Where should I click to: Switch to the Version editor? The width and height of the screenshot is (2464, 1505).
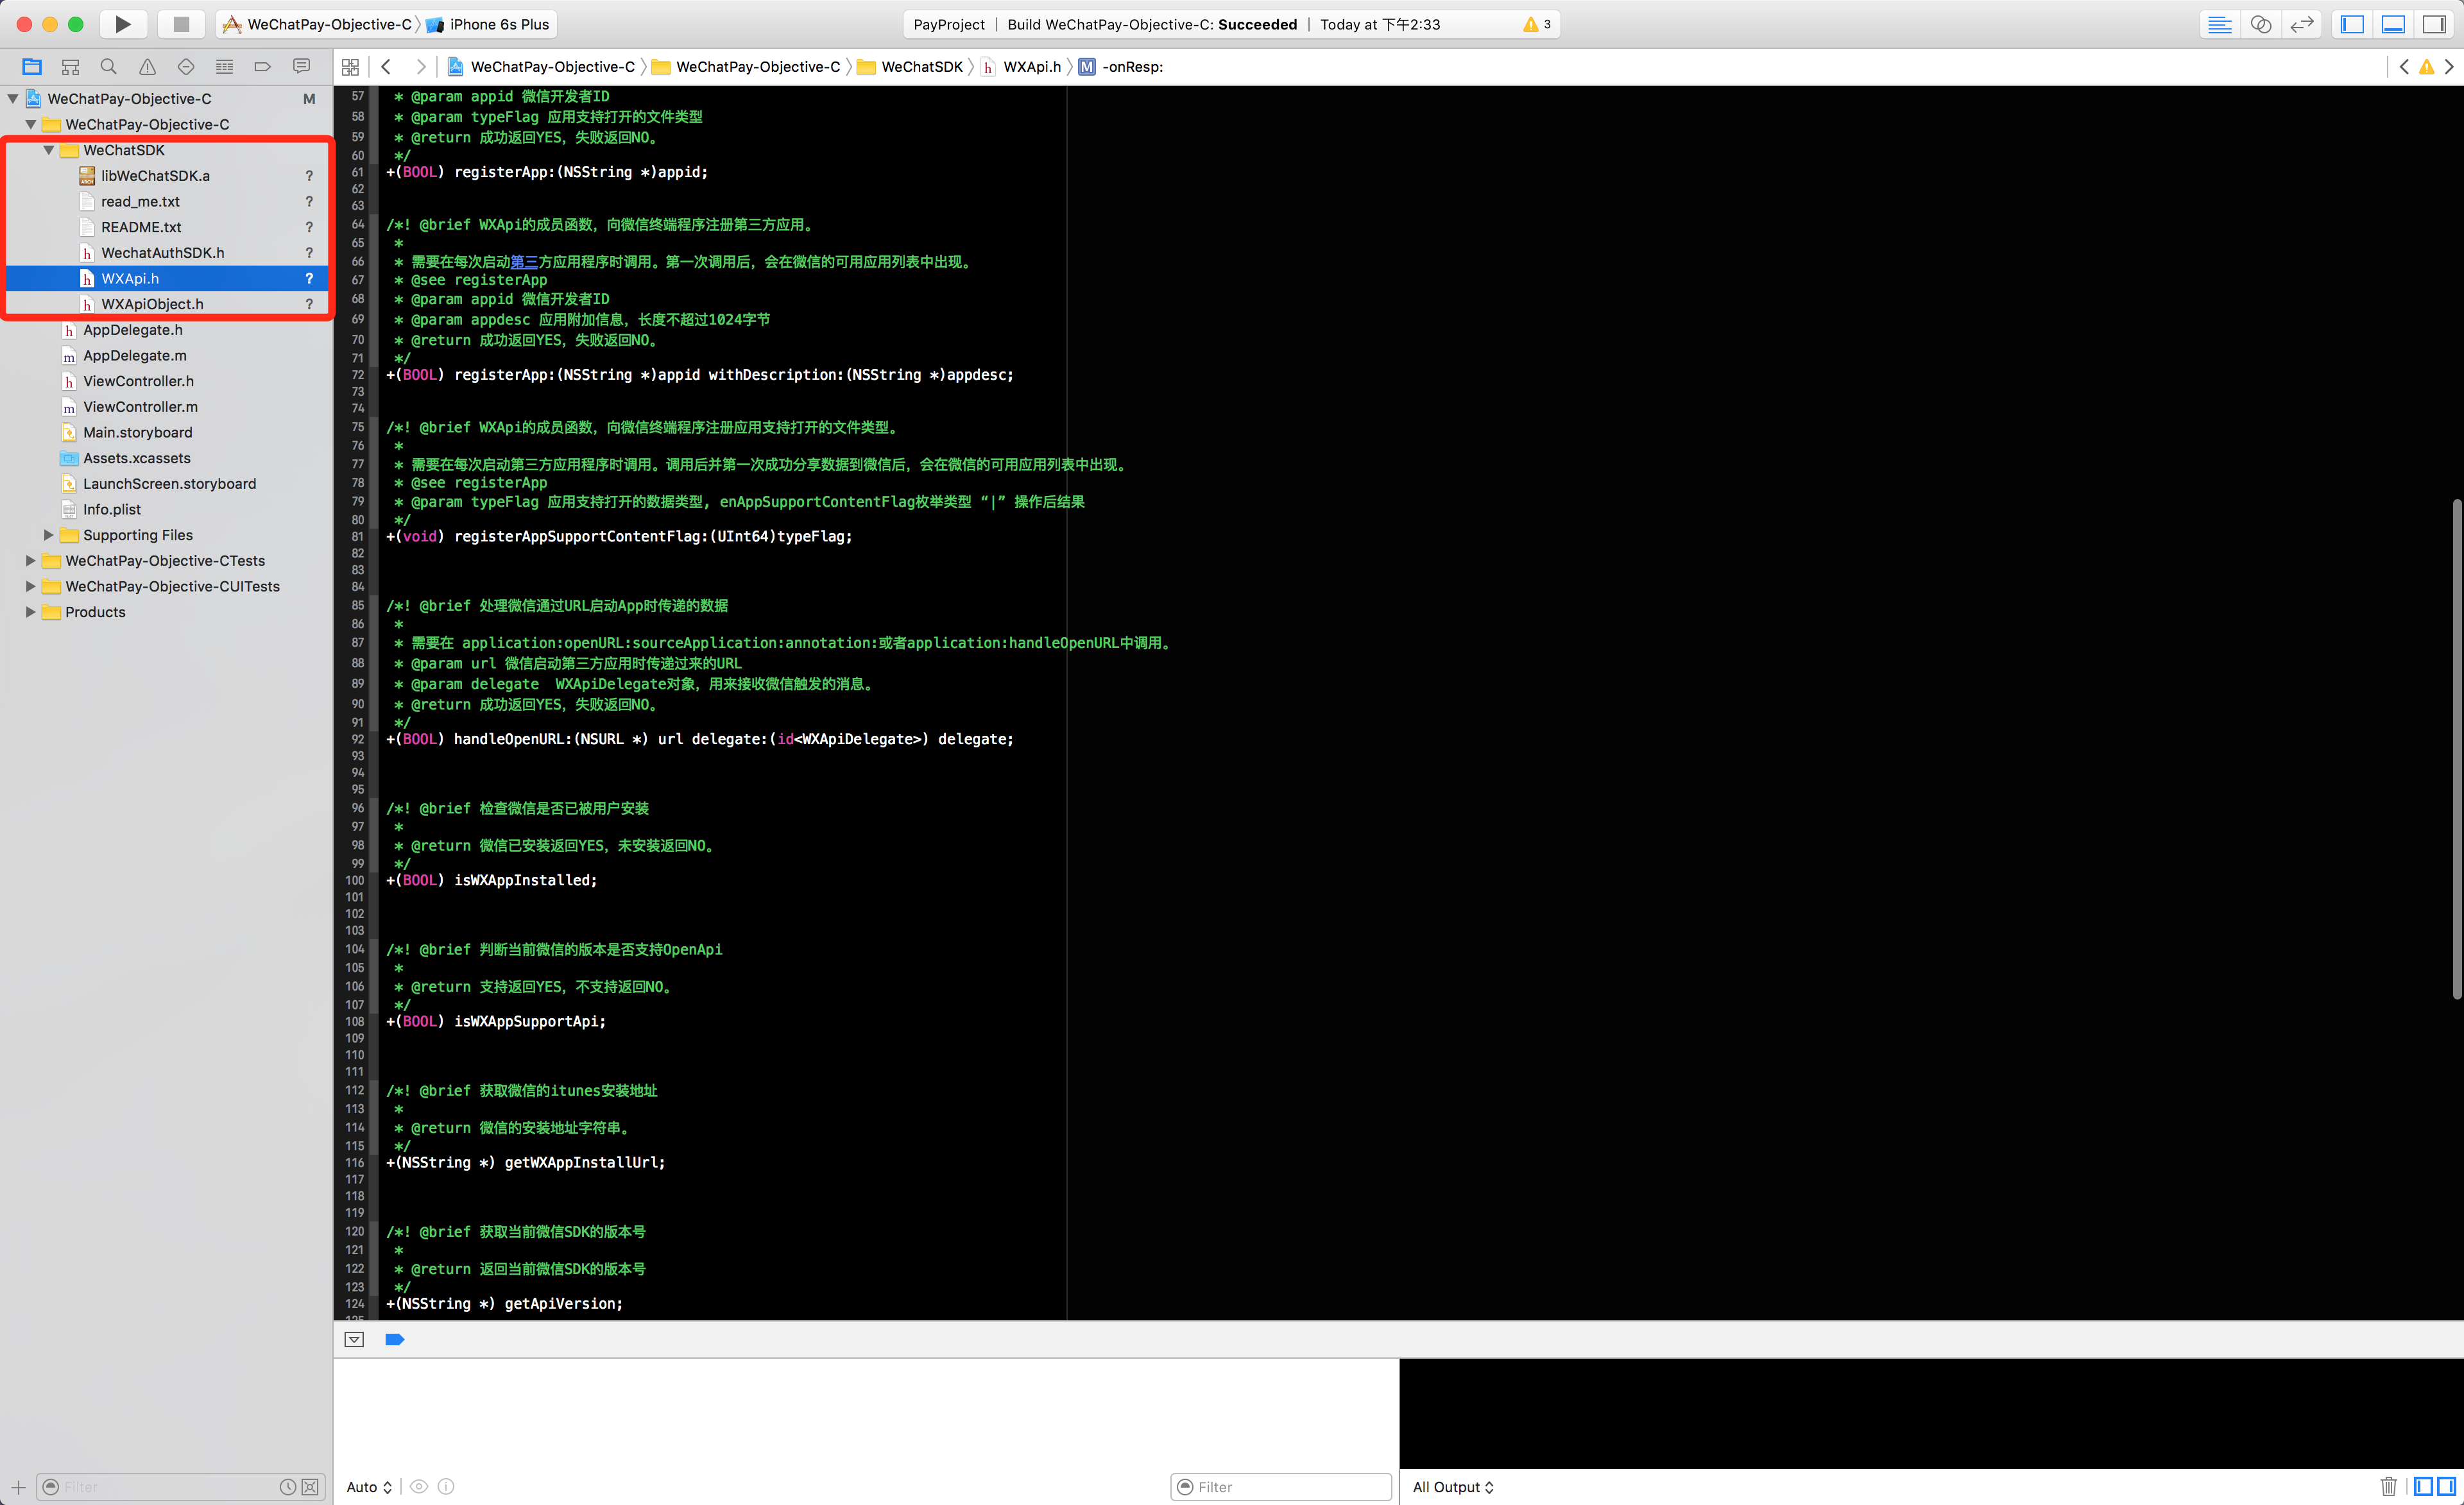(2301, 24)
